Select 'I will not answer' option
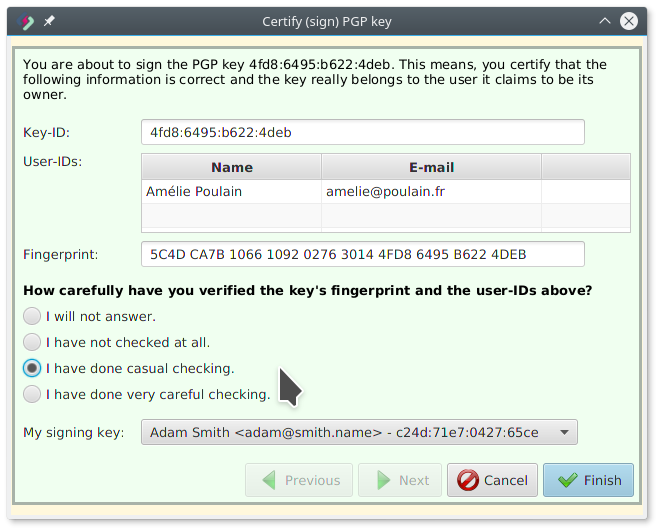Image resolution: width=660 pixels, height=532 pixels. [x=33, y=316]
